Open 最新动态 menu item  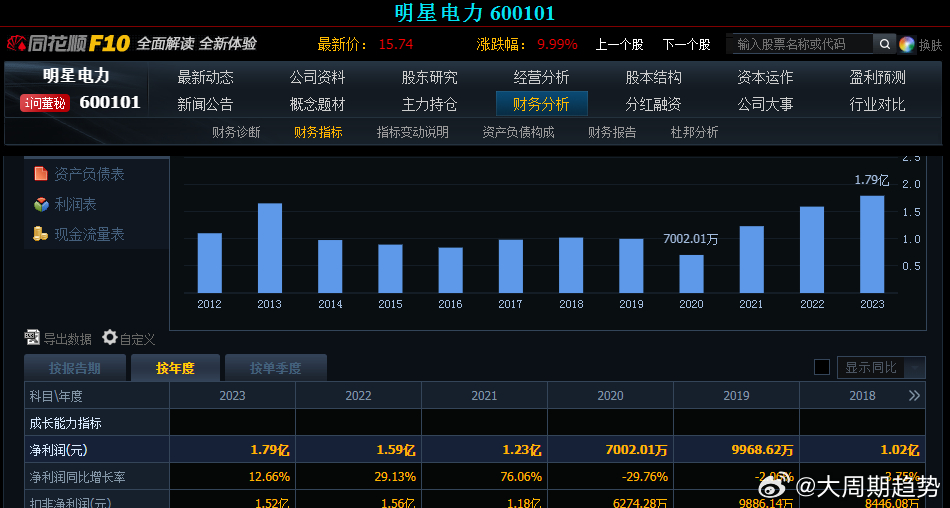[205, 78]
